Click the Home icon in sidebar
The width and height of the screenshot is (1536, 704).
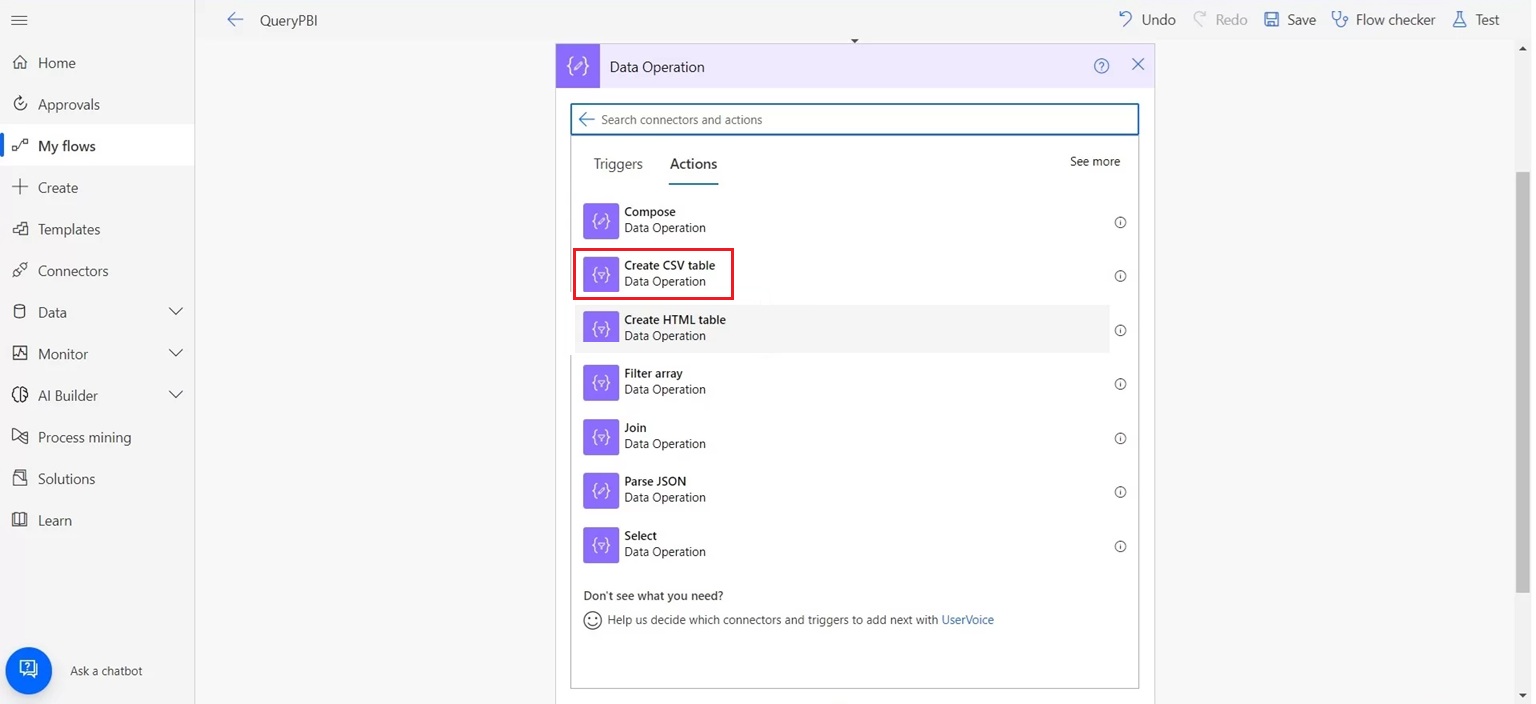[20, 62]
